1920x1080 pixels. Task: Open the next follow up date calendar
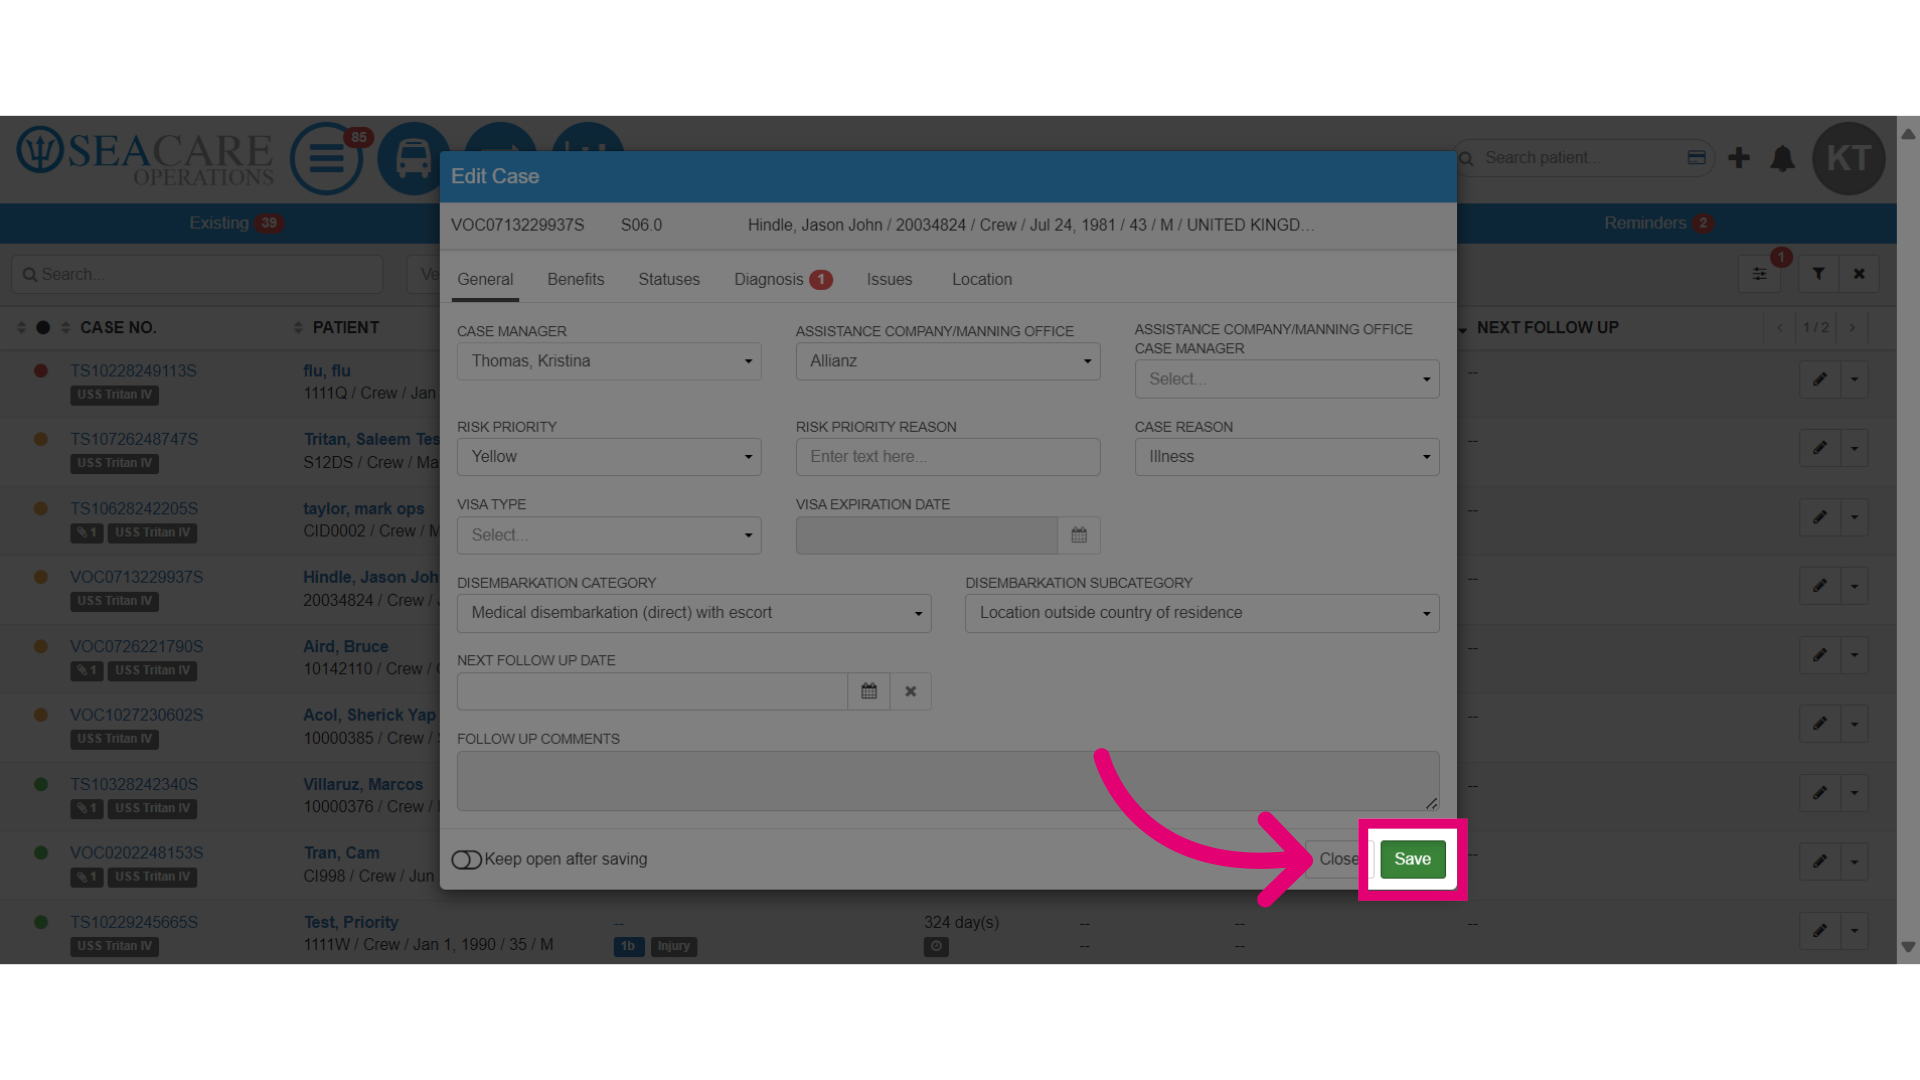pyautogui.click(x=869, y=691)
